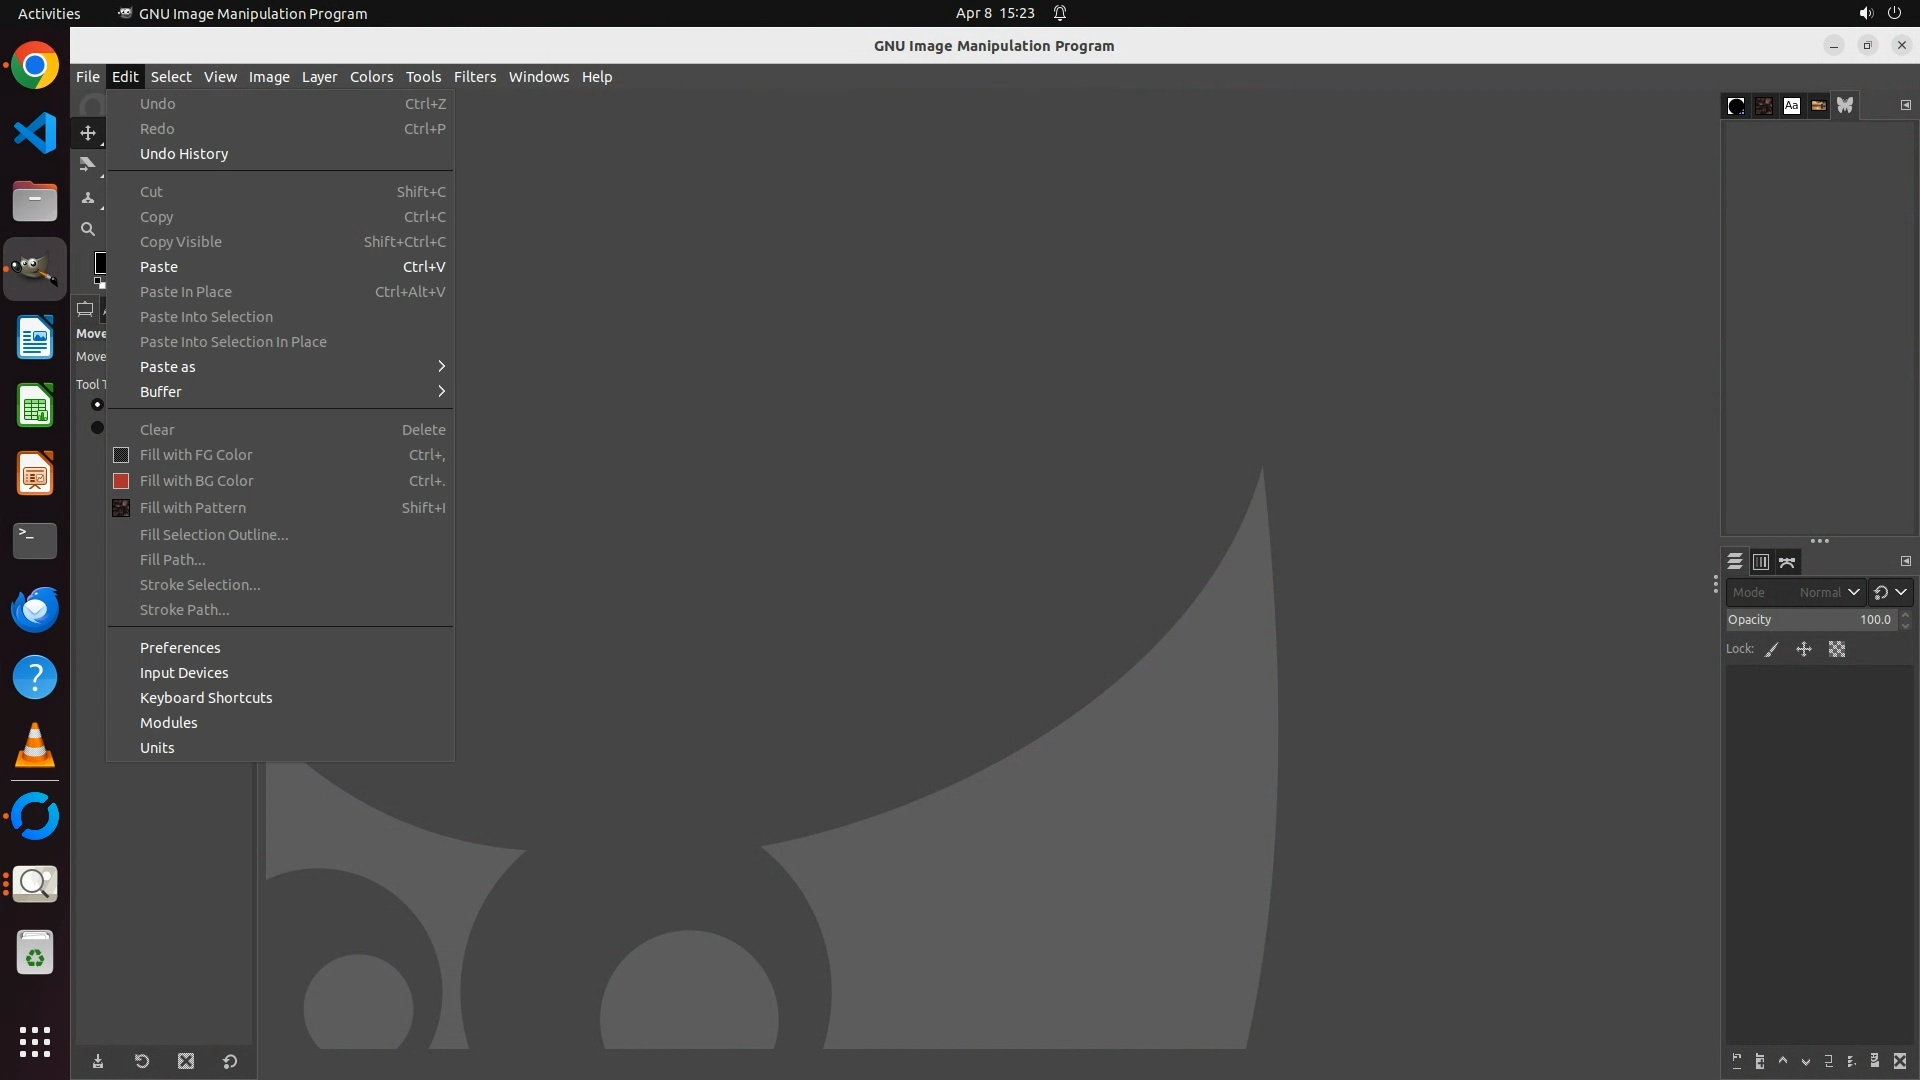Switch to the Paths tab icon

[x=1787, y=562]
